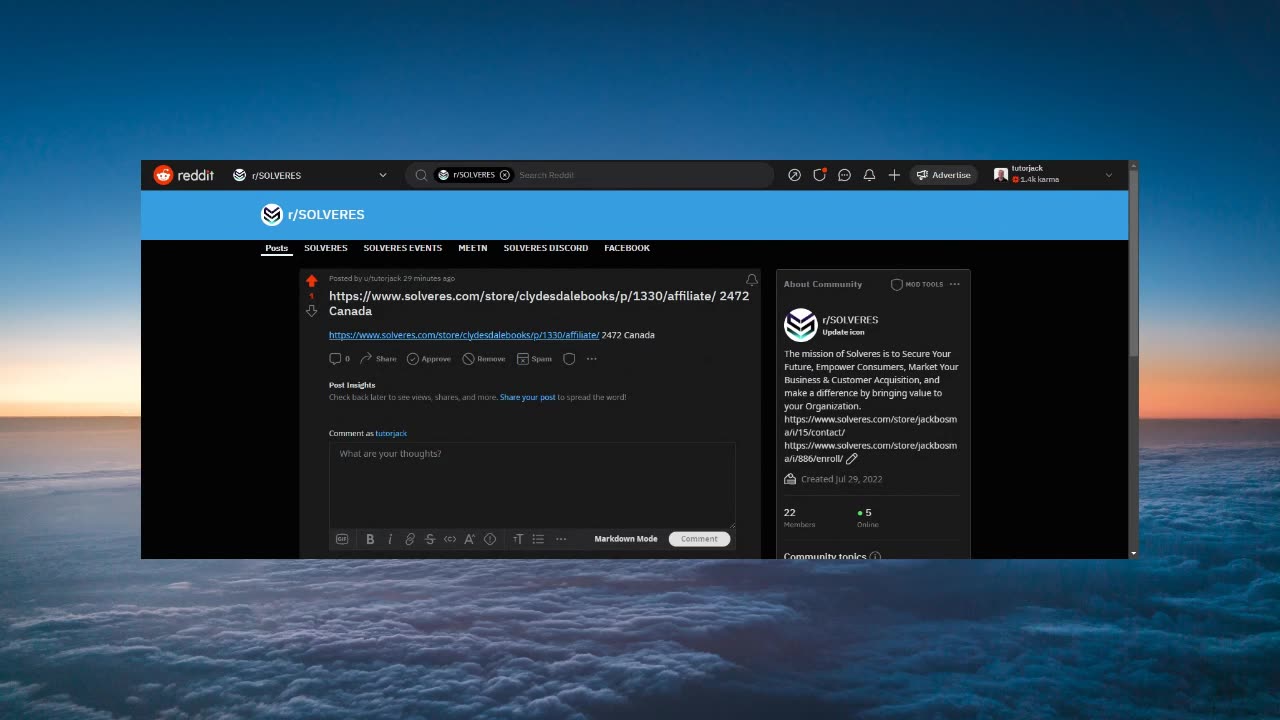The width and height of the screenshot is (1280, 720).
Task: Expand the r/SOLVERES community dropdown
Action: pos(382,175)
